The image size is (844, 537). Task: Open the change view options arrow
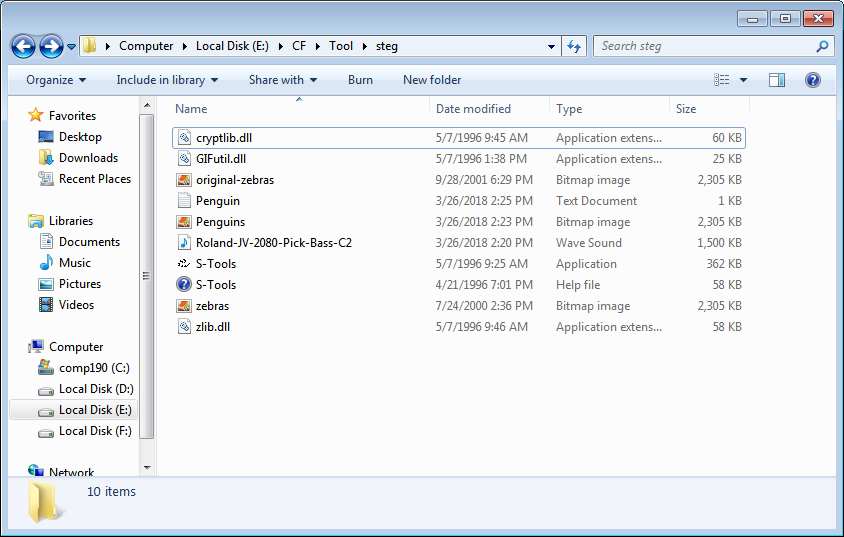pyautogui.click(x=744, y=80)
